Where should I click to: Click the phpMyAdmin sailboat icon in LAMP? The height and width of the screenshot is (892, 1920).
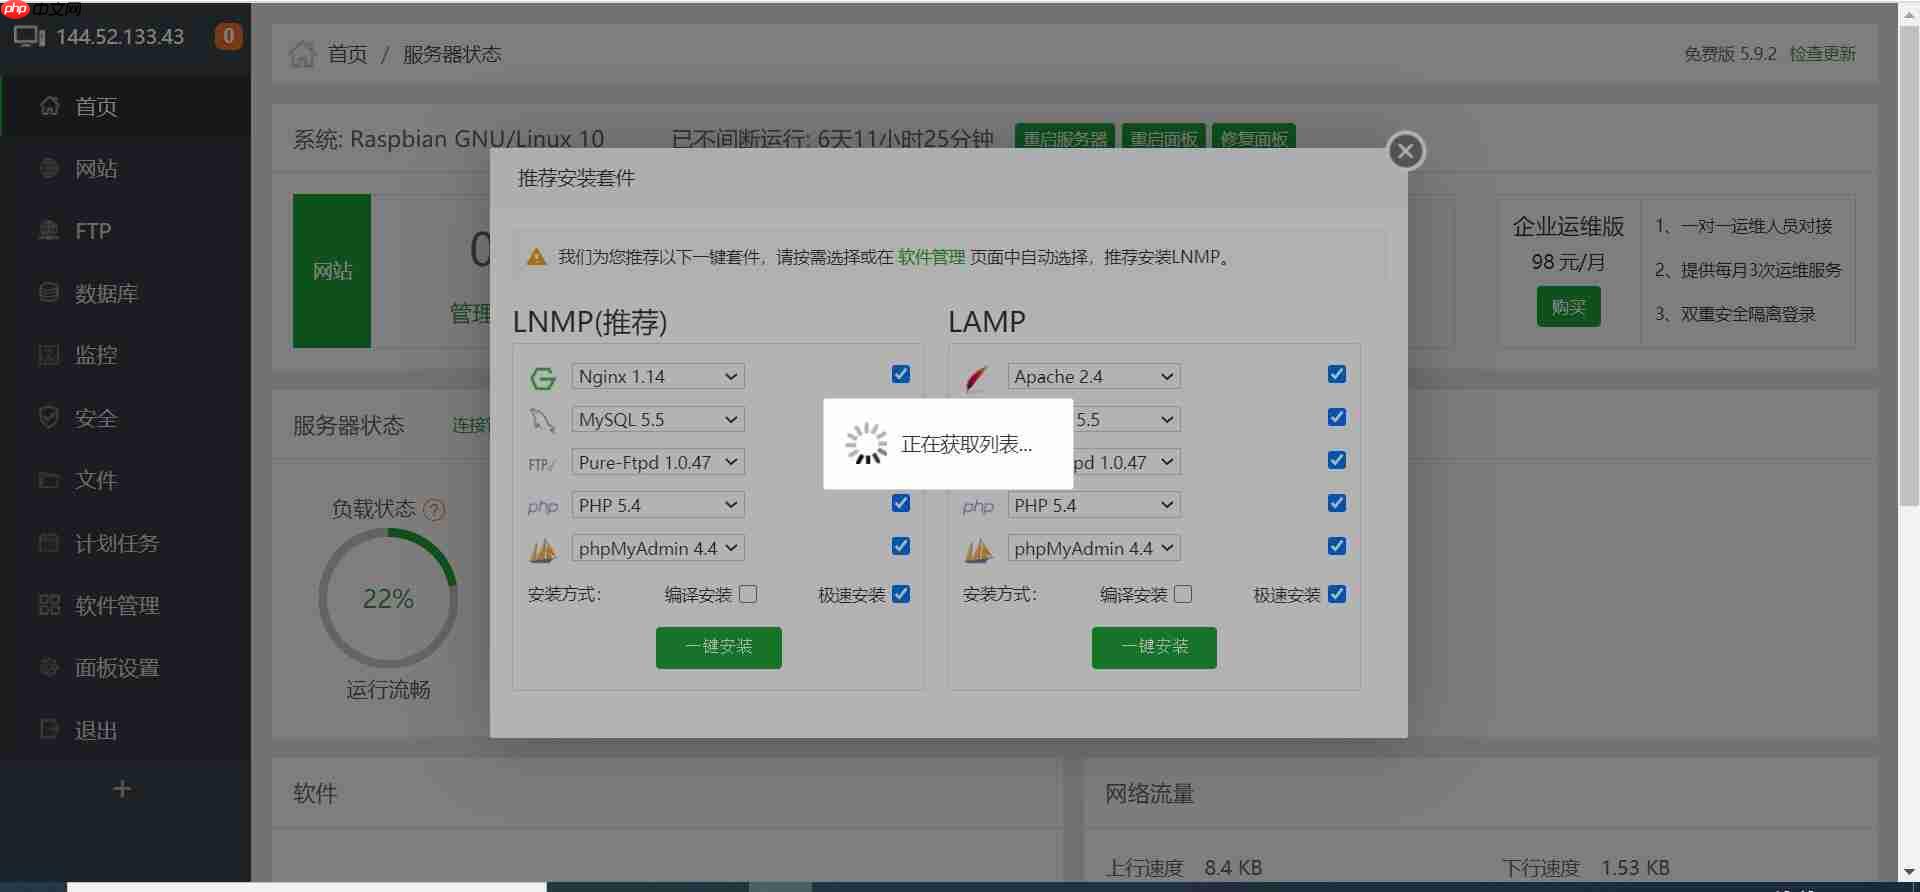(x=978, y=549)
